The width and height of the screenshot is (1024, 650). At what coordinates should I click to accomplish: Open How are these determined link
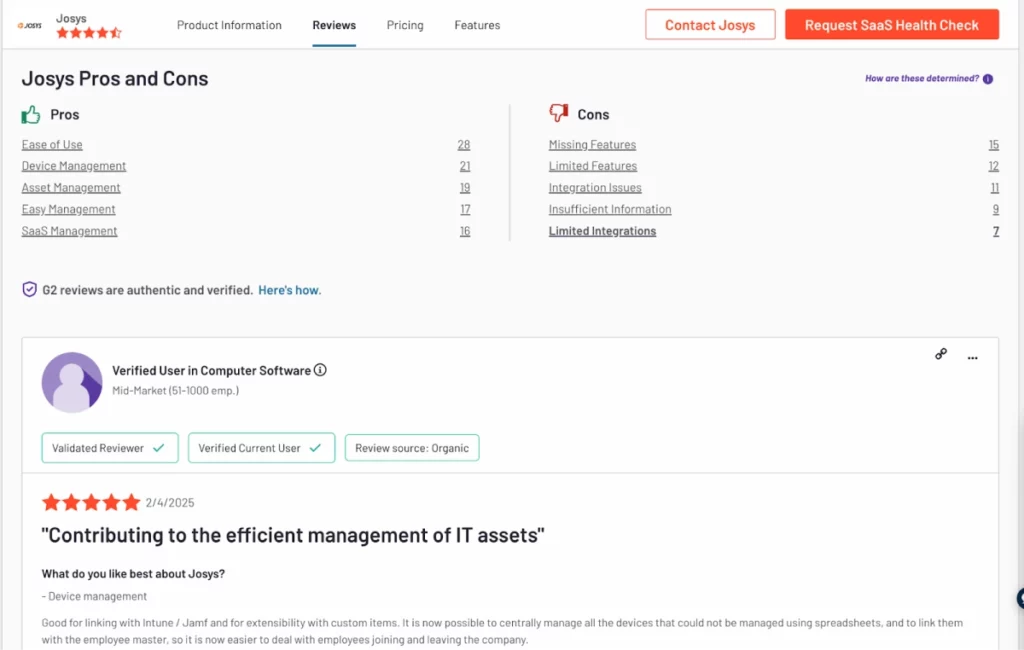pos(921,78)
